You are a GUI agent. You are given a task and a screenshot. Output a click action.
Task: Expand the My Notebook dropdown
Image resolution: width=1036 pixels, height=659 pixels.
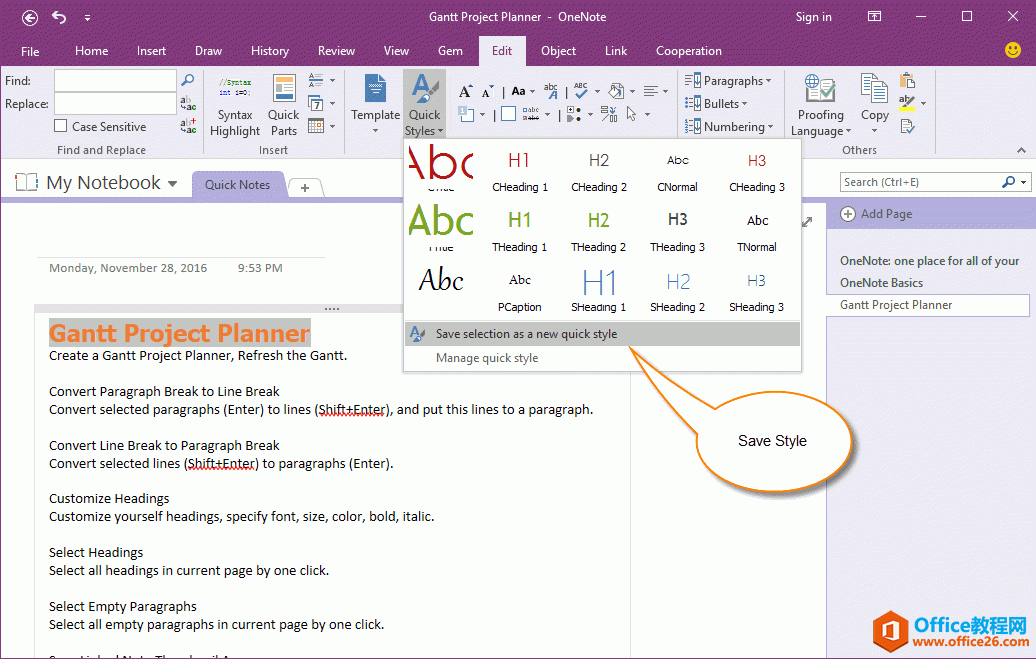(x=173, y=184)
